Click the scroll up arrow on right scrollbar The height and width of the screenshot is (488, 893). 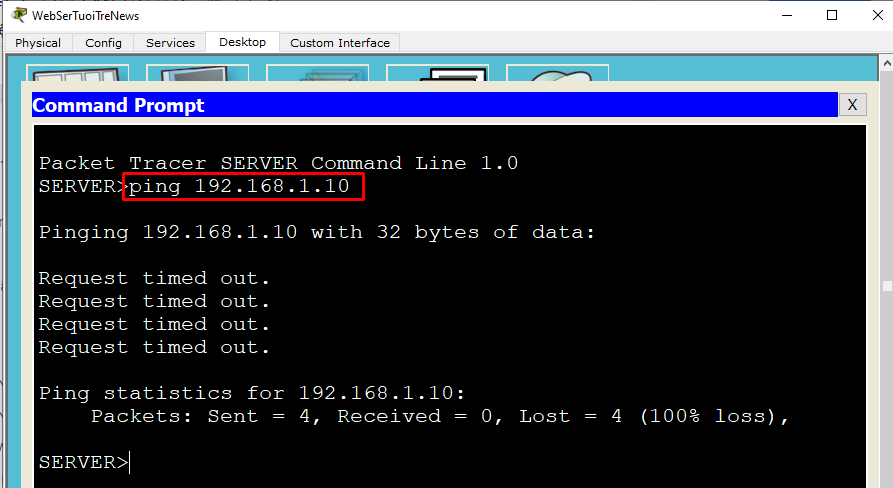tap(887, 63)
